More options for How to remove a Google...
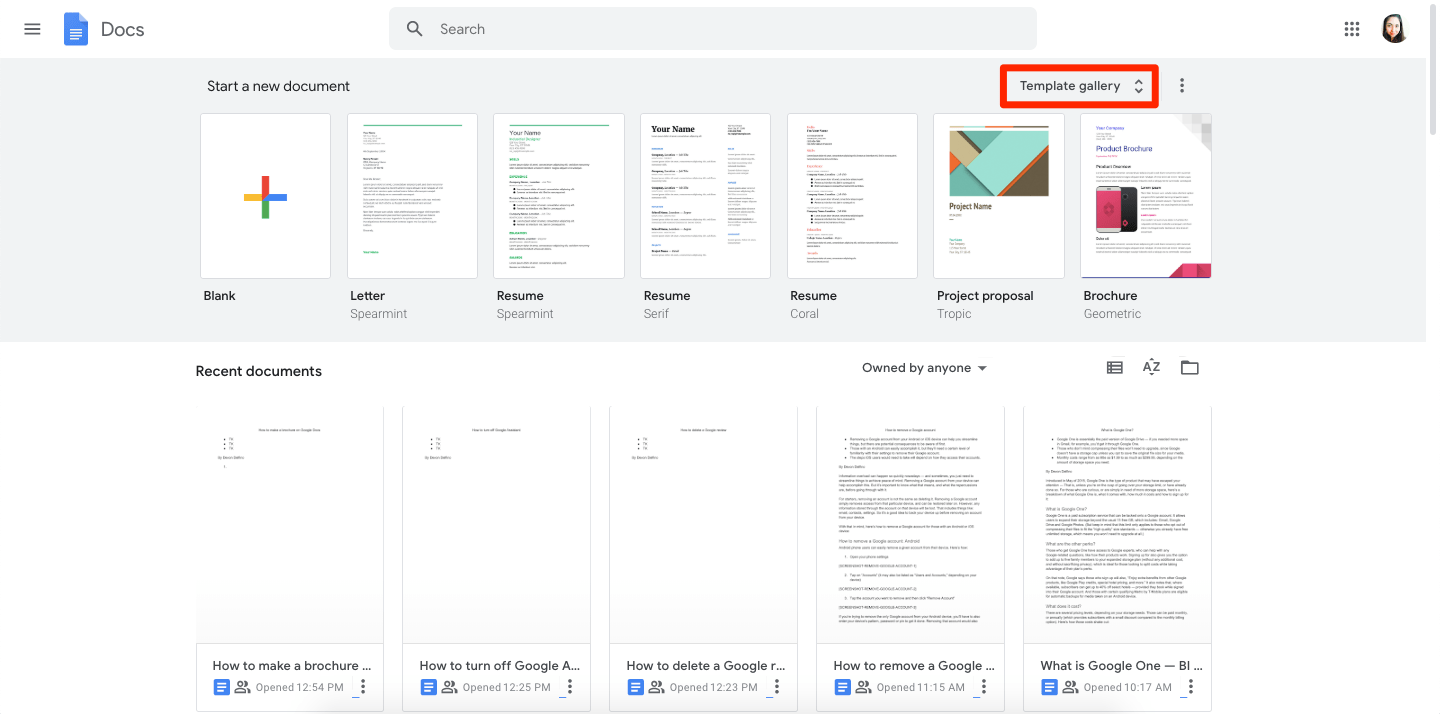 coord(984,687)
